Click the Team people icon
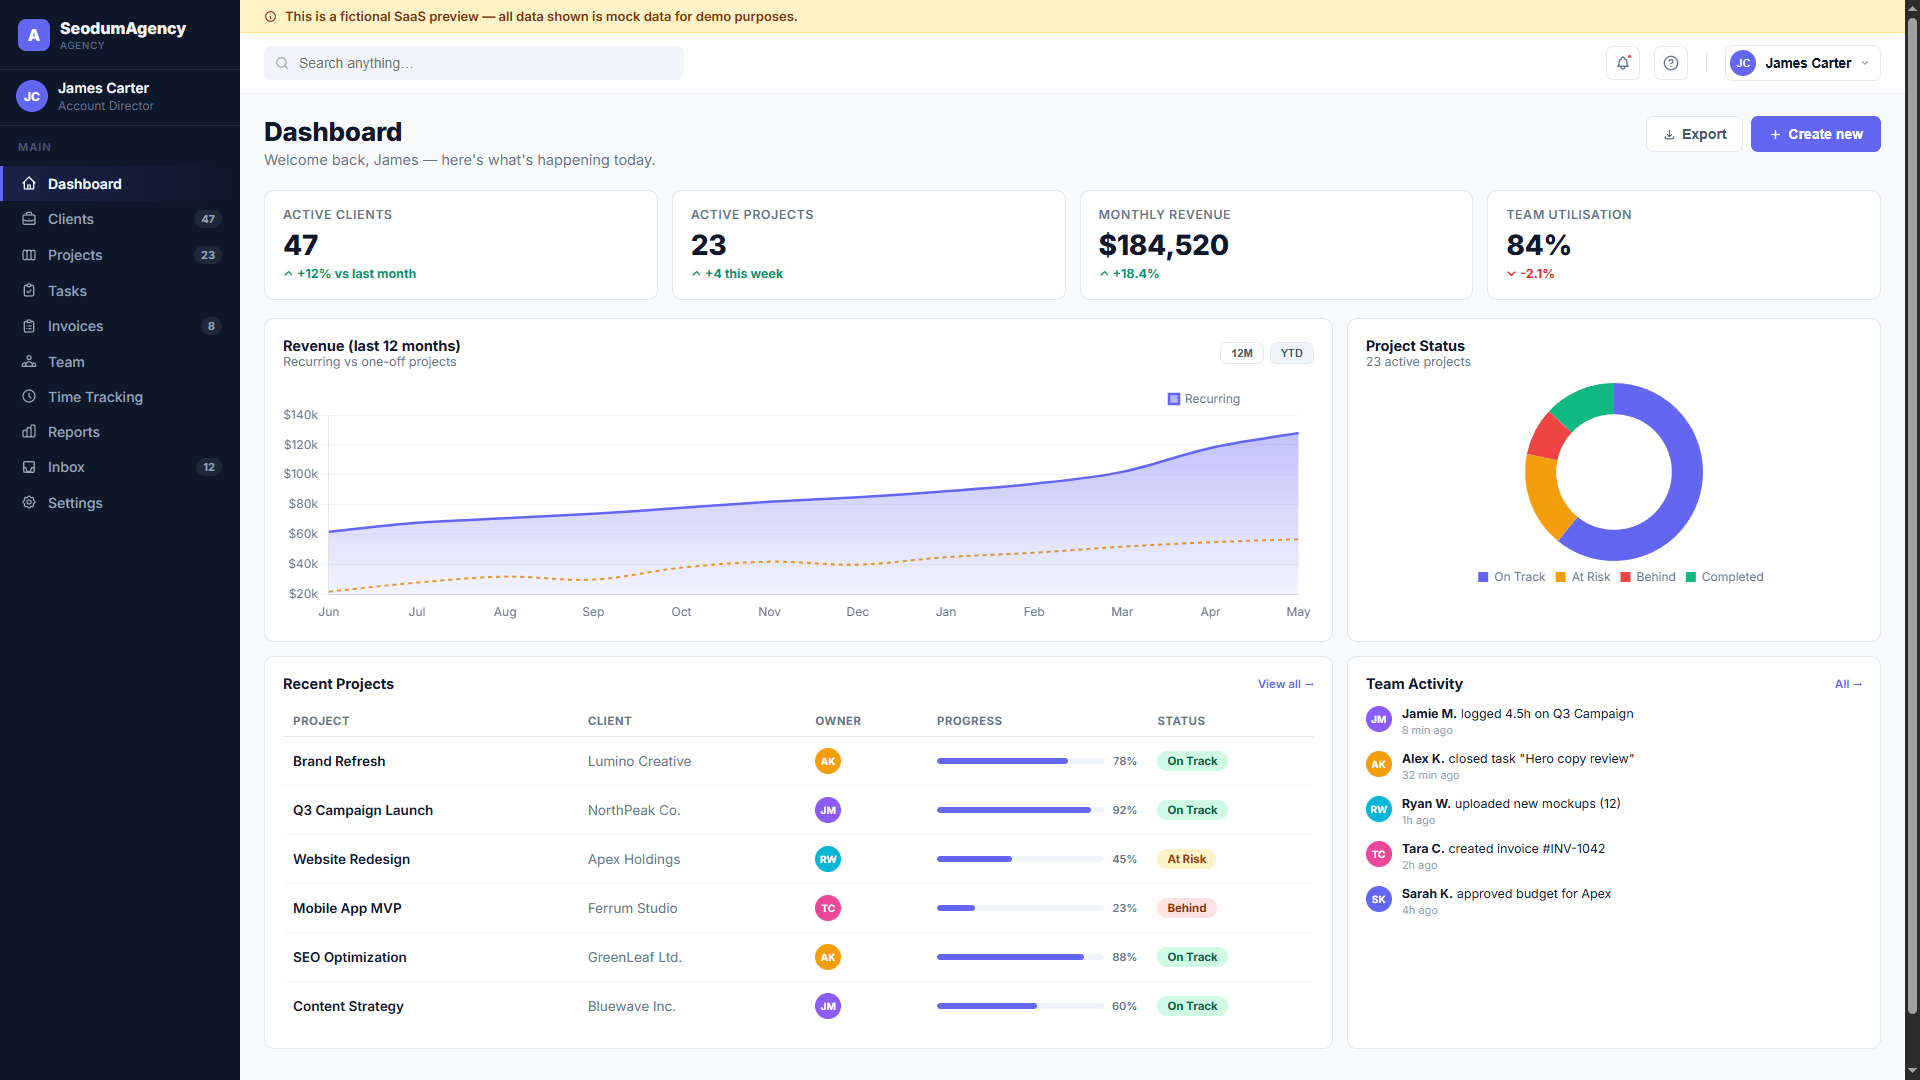 pos(29,362)
